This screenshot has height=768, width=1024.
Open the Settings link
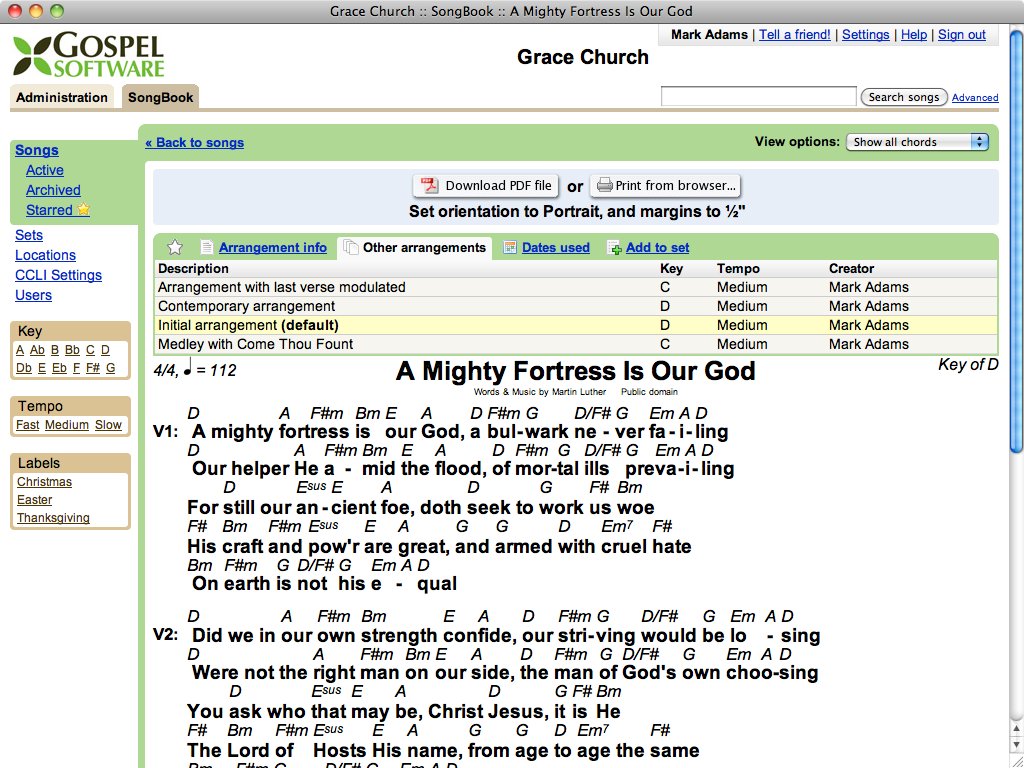pos(865,35)
